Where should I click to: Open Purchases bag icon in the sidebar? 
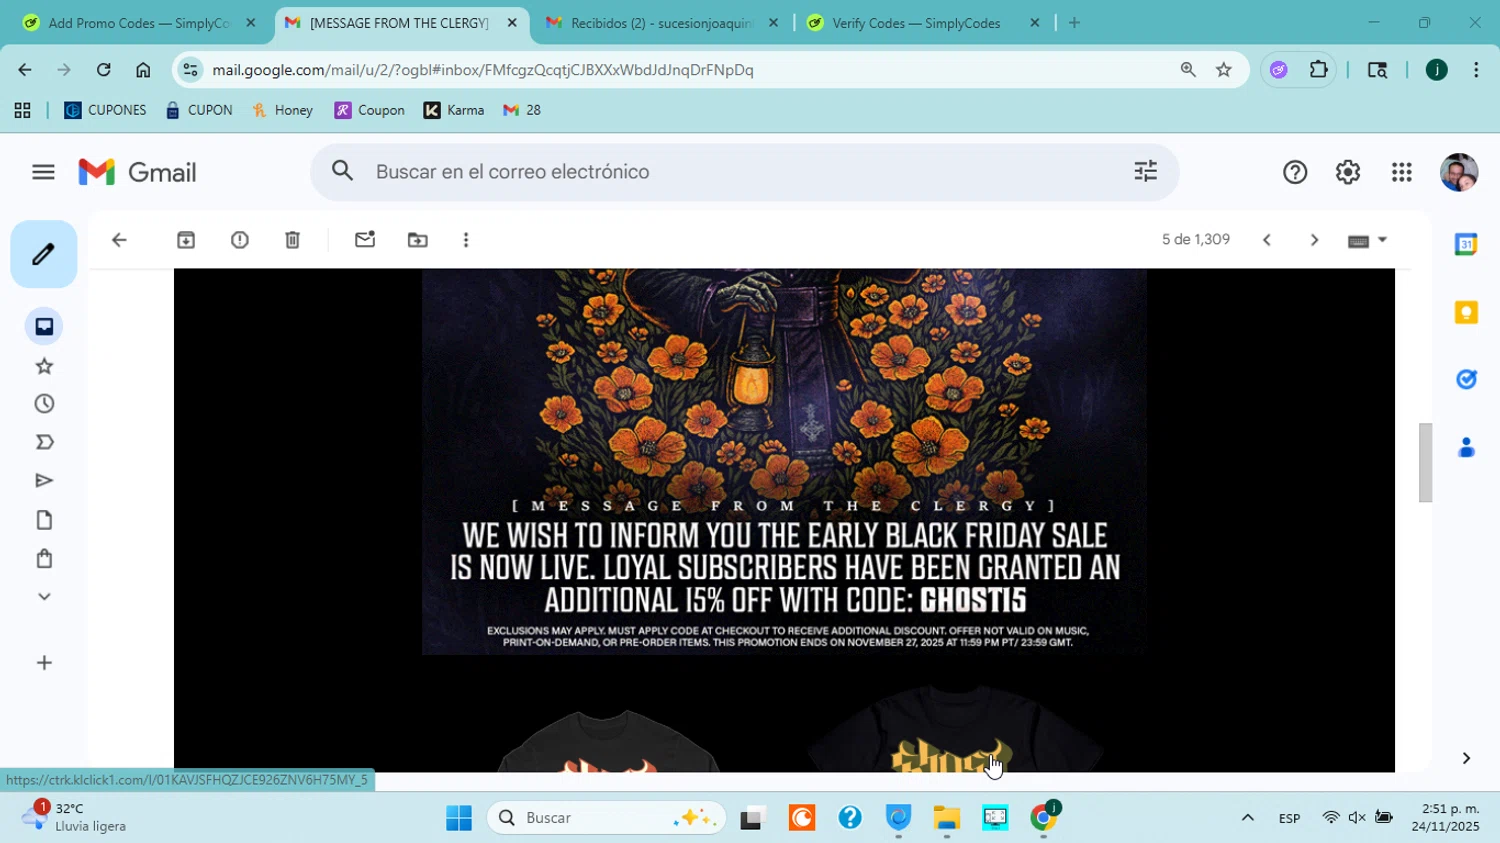pyautogui.click(x=44, y=558)
